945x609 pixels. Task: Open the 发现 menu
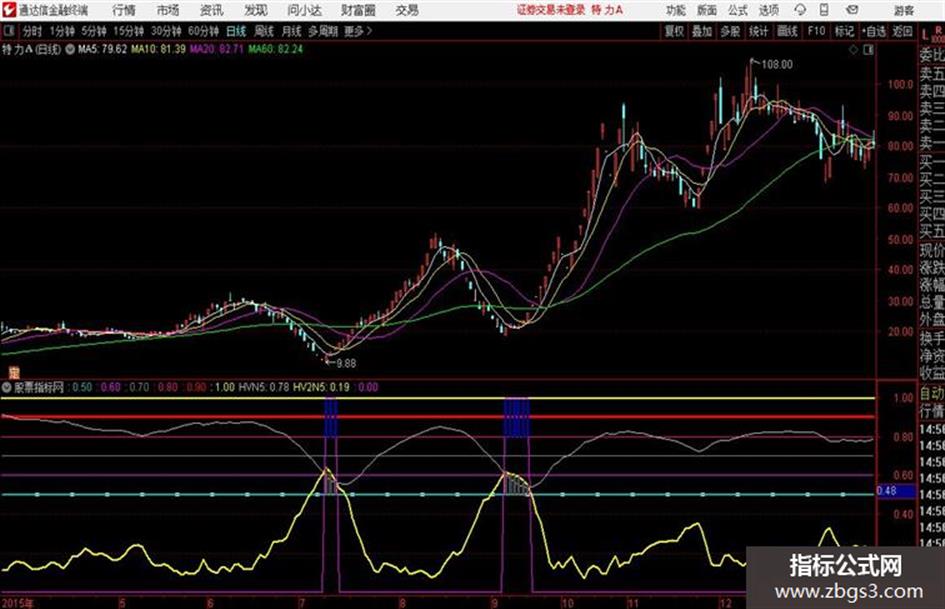[256, 10]
